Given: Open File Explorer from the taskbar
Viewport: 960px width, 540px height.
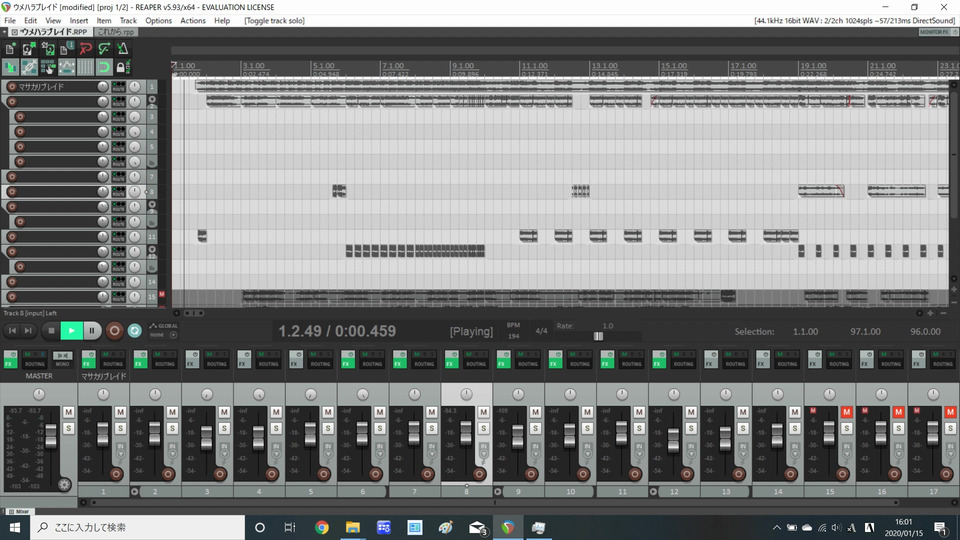Looking at the screenshot, I should (x=353, y=527).
